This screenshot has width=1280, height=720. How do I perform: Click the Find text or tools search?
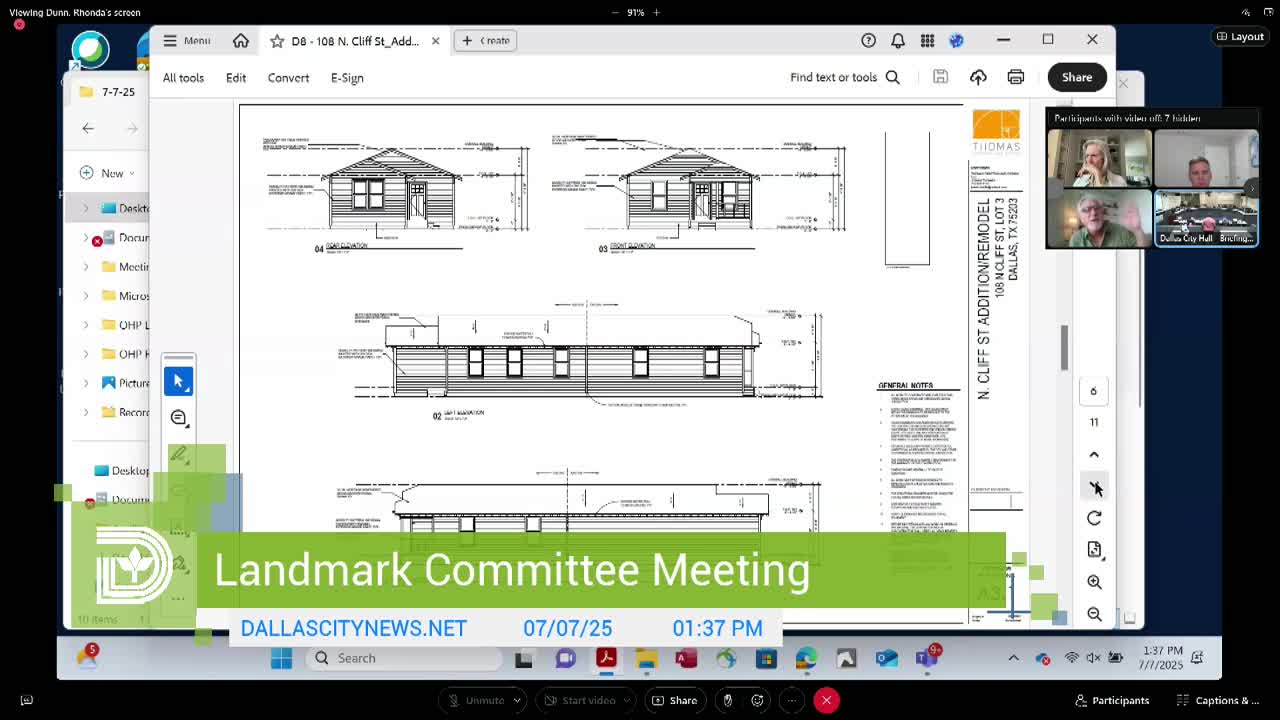(845, 77)
